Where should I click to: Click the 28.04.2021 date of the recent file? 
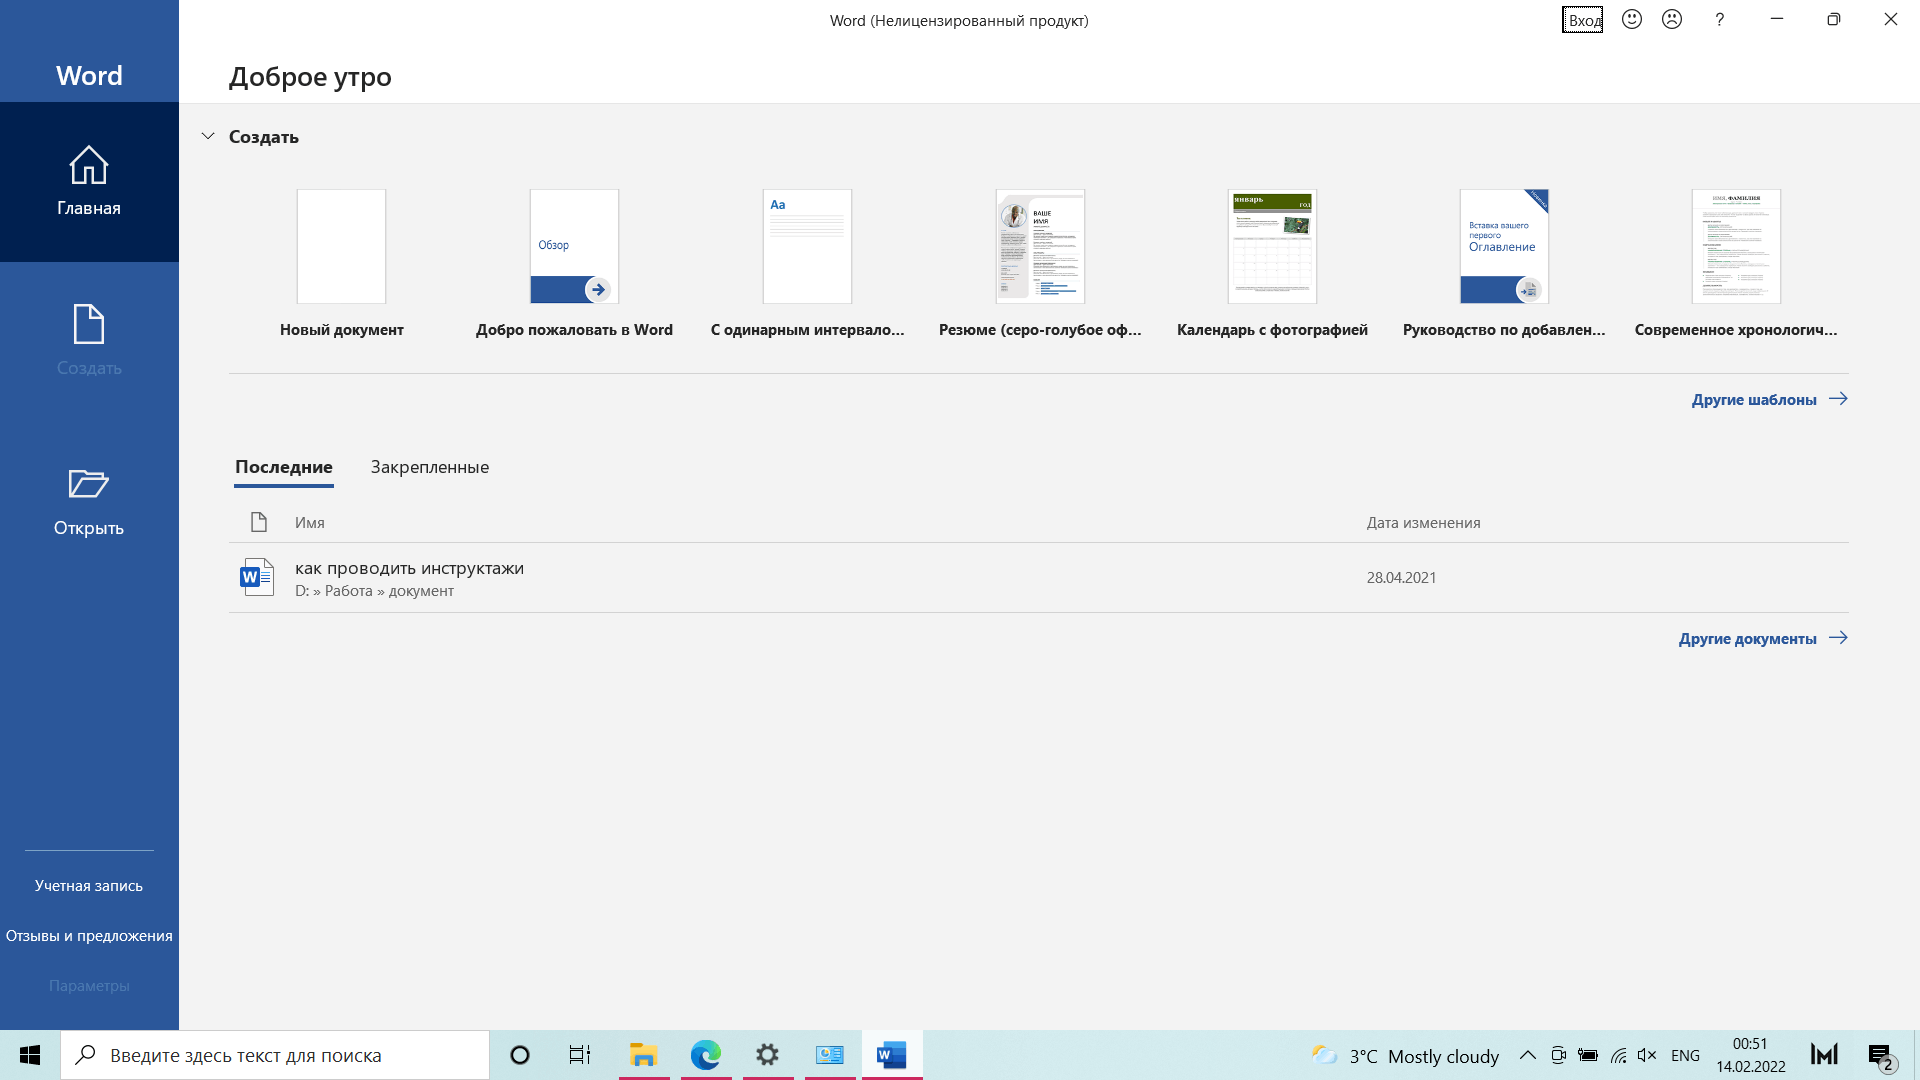click(x=1401, y=577)
